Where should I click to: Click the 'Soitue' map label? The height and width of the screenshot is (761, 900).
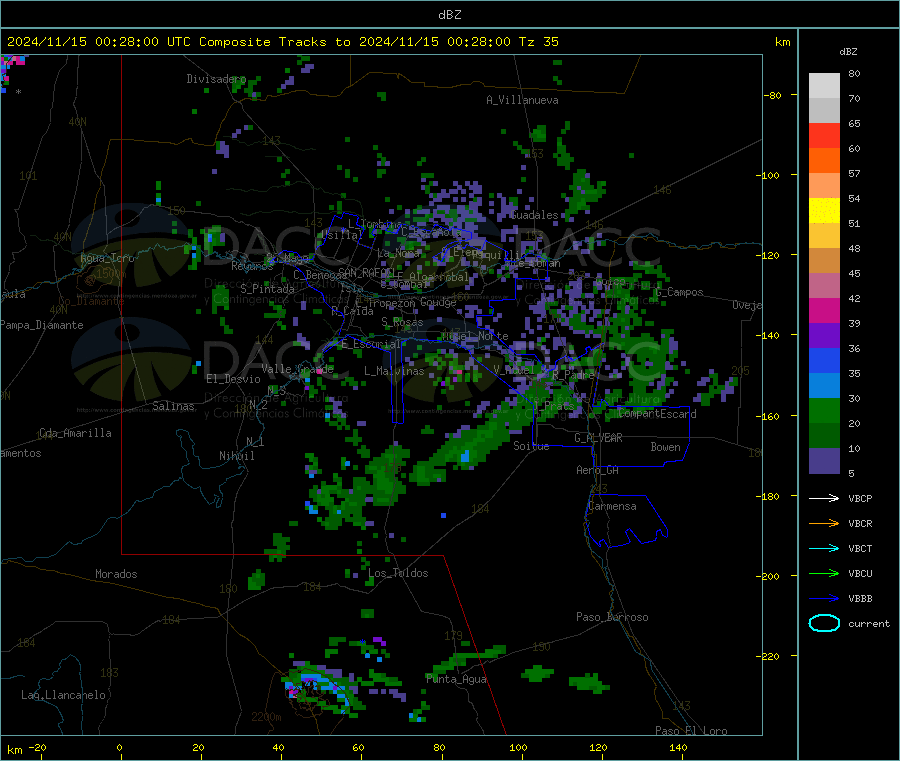click(x=531, y=446)
